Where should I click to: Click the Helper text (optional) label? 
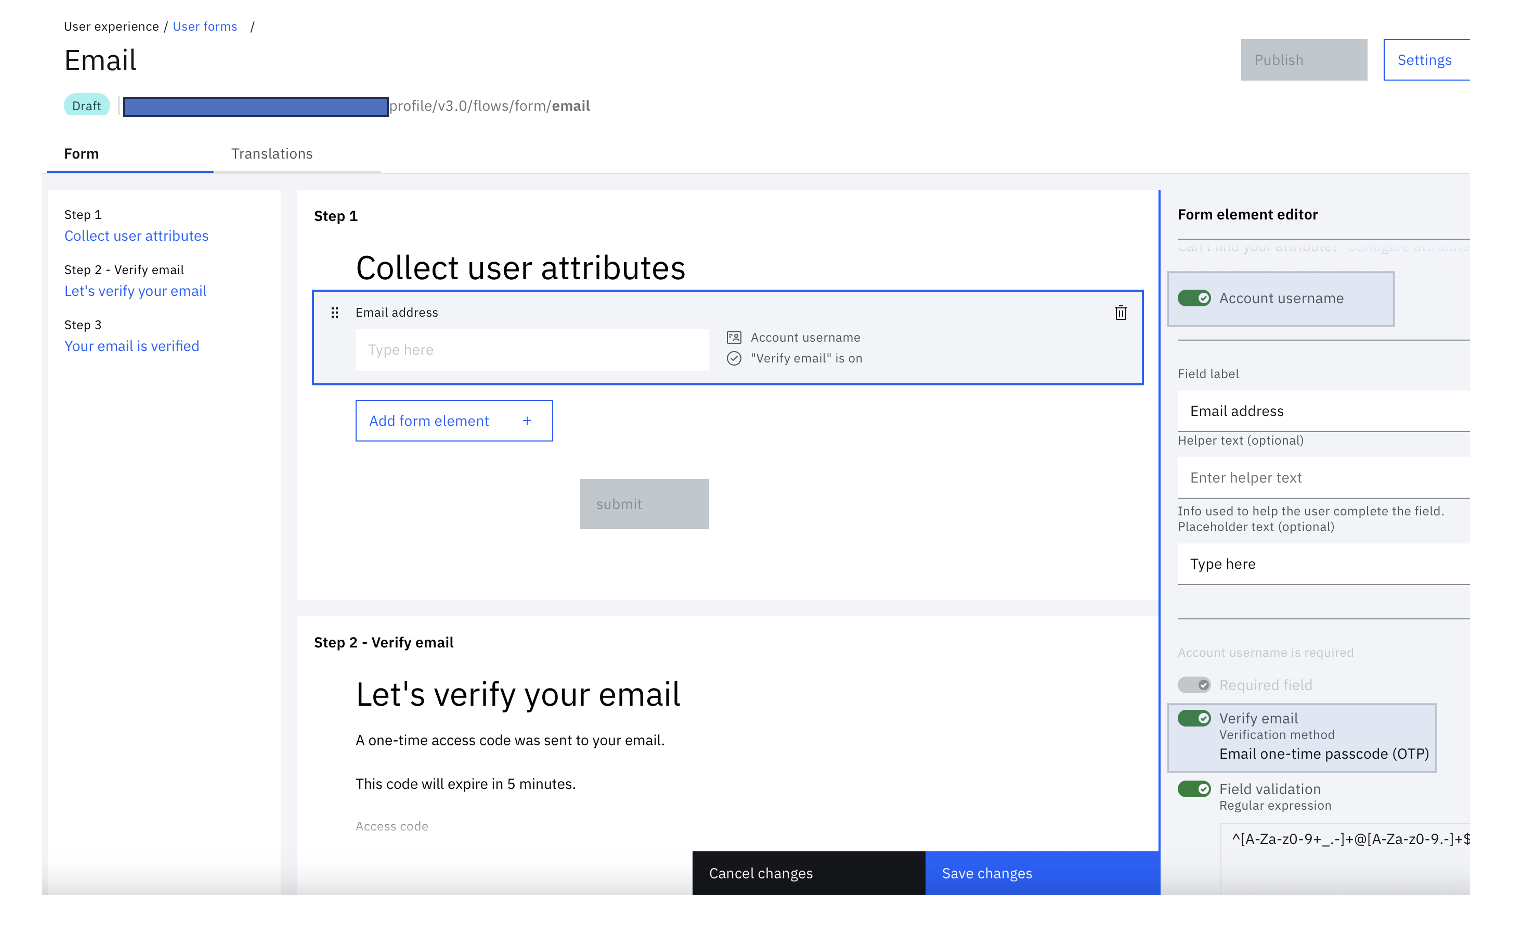tap(1241, 441)
